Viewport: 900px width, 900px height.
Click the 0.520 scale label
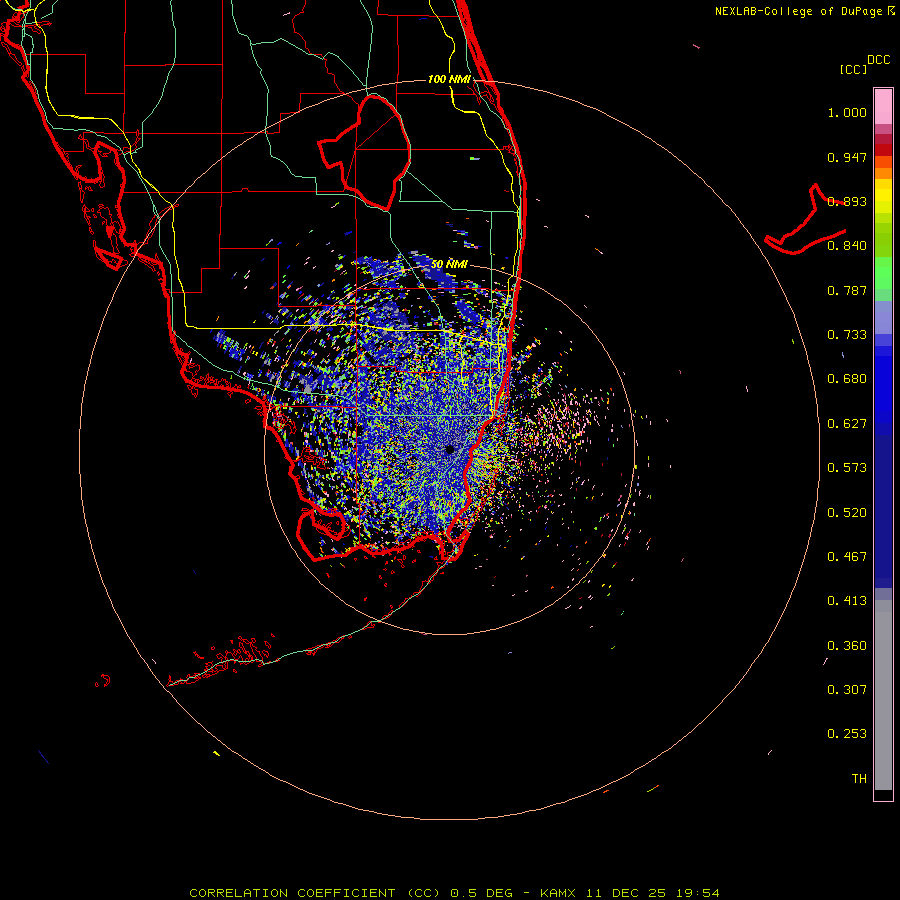tap(847, 513)
